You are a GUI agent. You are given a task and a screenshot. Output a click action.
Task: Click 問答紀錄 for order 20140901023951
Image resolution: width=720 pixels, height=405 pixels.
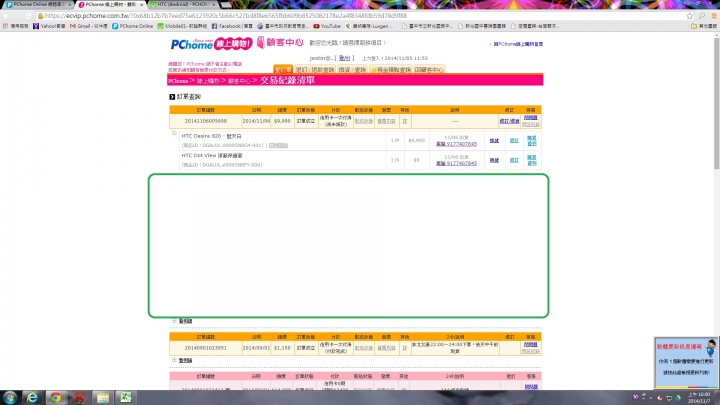(531, 351)
